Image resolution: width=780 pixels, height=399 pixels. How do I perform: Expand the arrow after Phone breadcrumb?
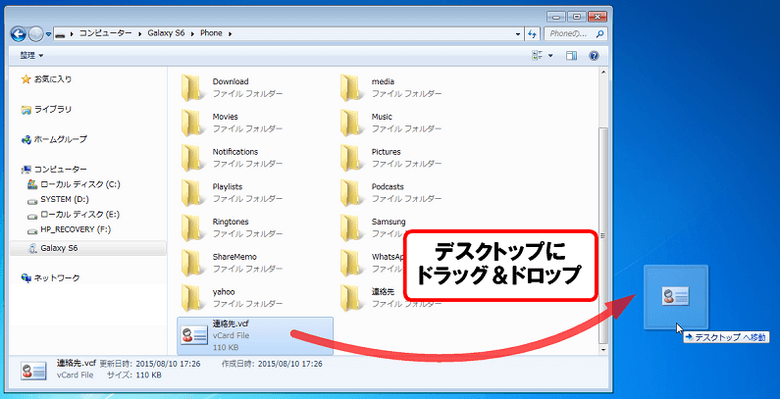click(229, 34)
